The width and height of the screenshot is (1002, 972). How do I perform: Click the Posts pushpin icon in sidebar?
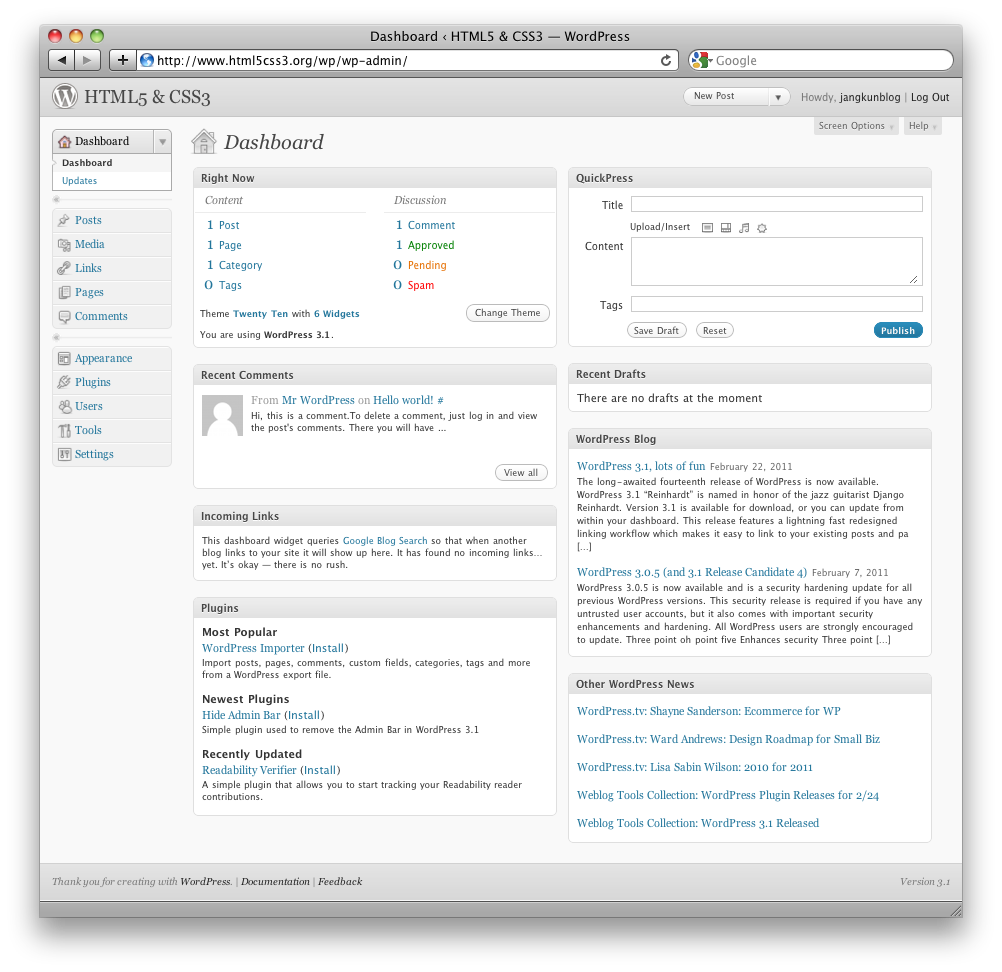64,220
